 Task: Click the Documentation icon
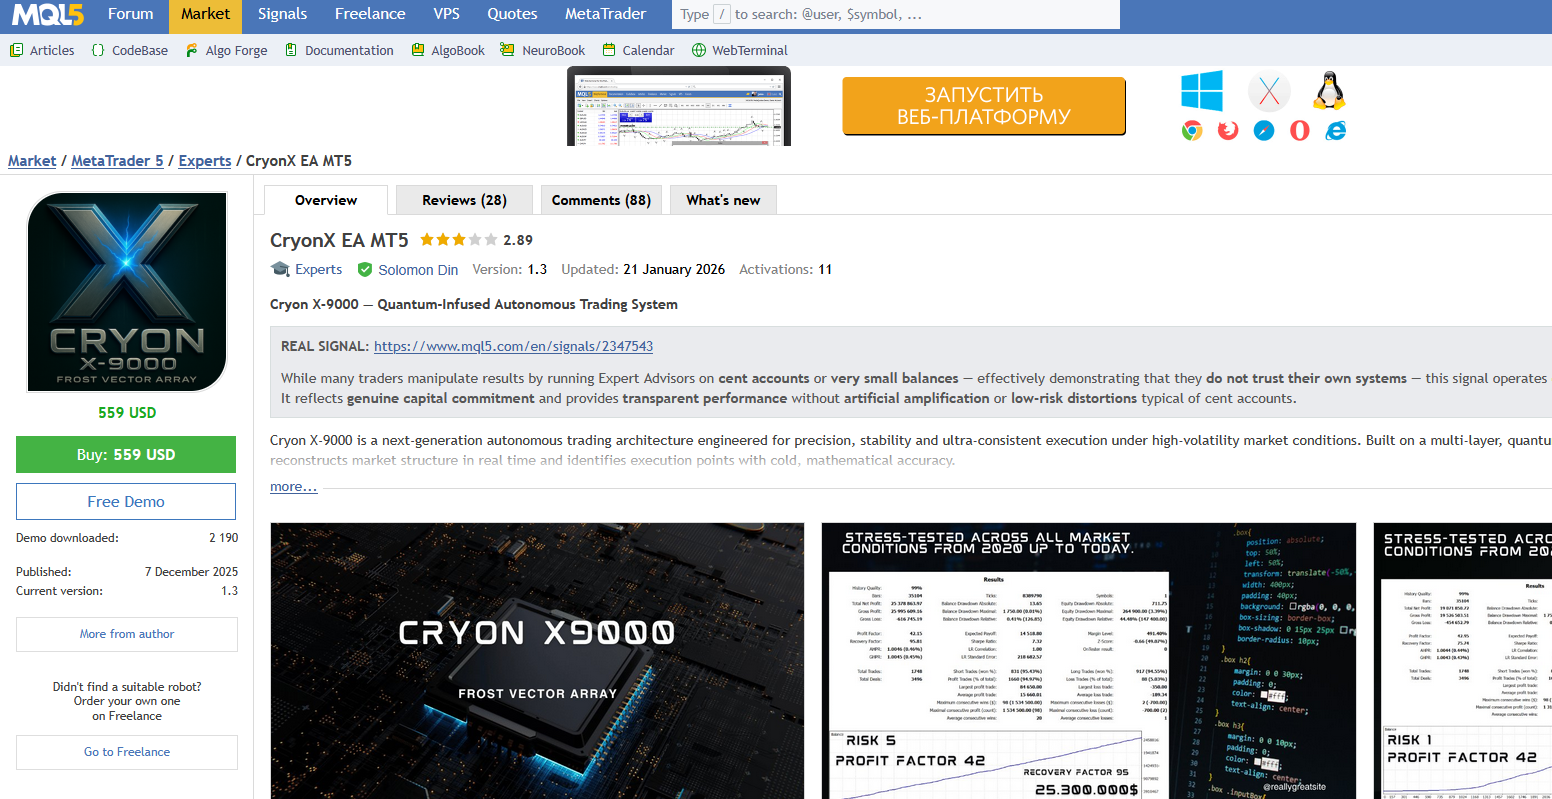[x=291, y=50]
